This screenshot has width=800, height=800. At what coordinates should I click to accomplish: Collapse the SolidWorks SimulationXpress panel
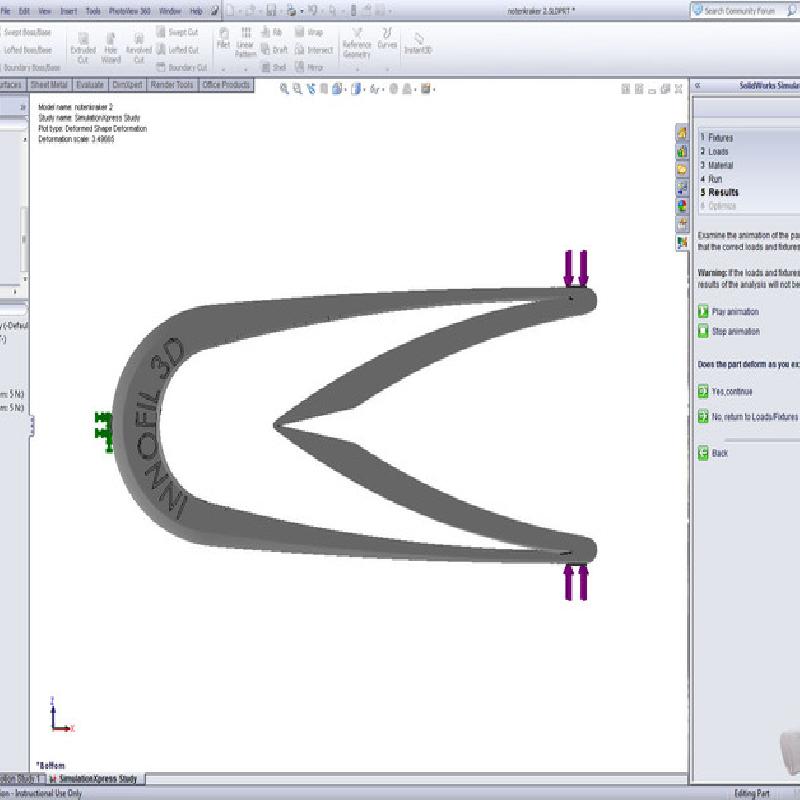click(697, 86)
